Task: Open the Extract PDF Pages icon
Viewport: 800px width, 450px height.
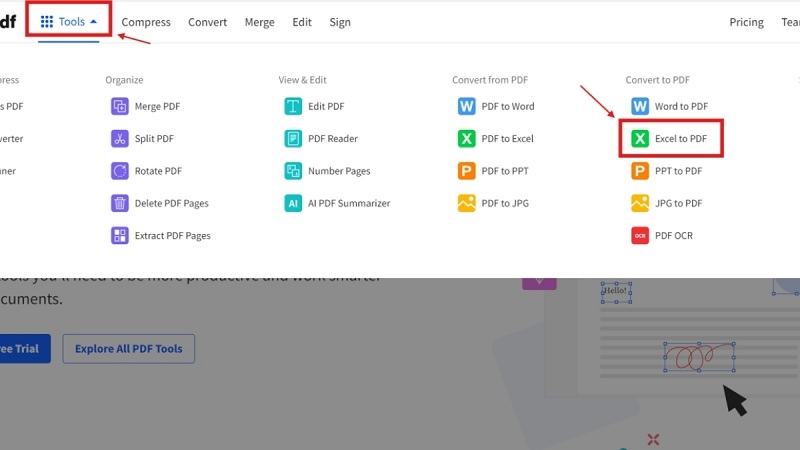Action: coord(119,235)
